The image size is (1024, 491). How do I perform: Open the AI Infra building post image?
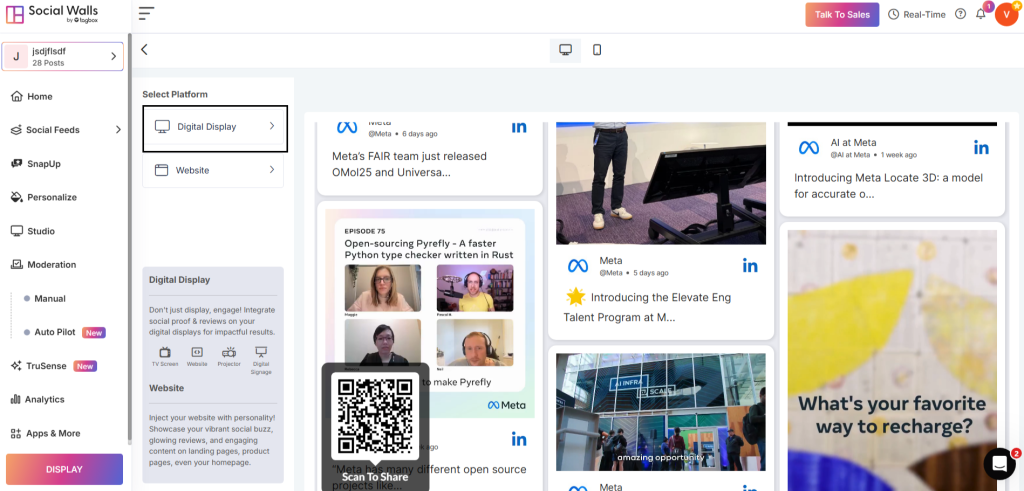(661, 412)
